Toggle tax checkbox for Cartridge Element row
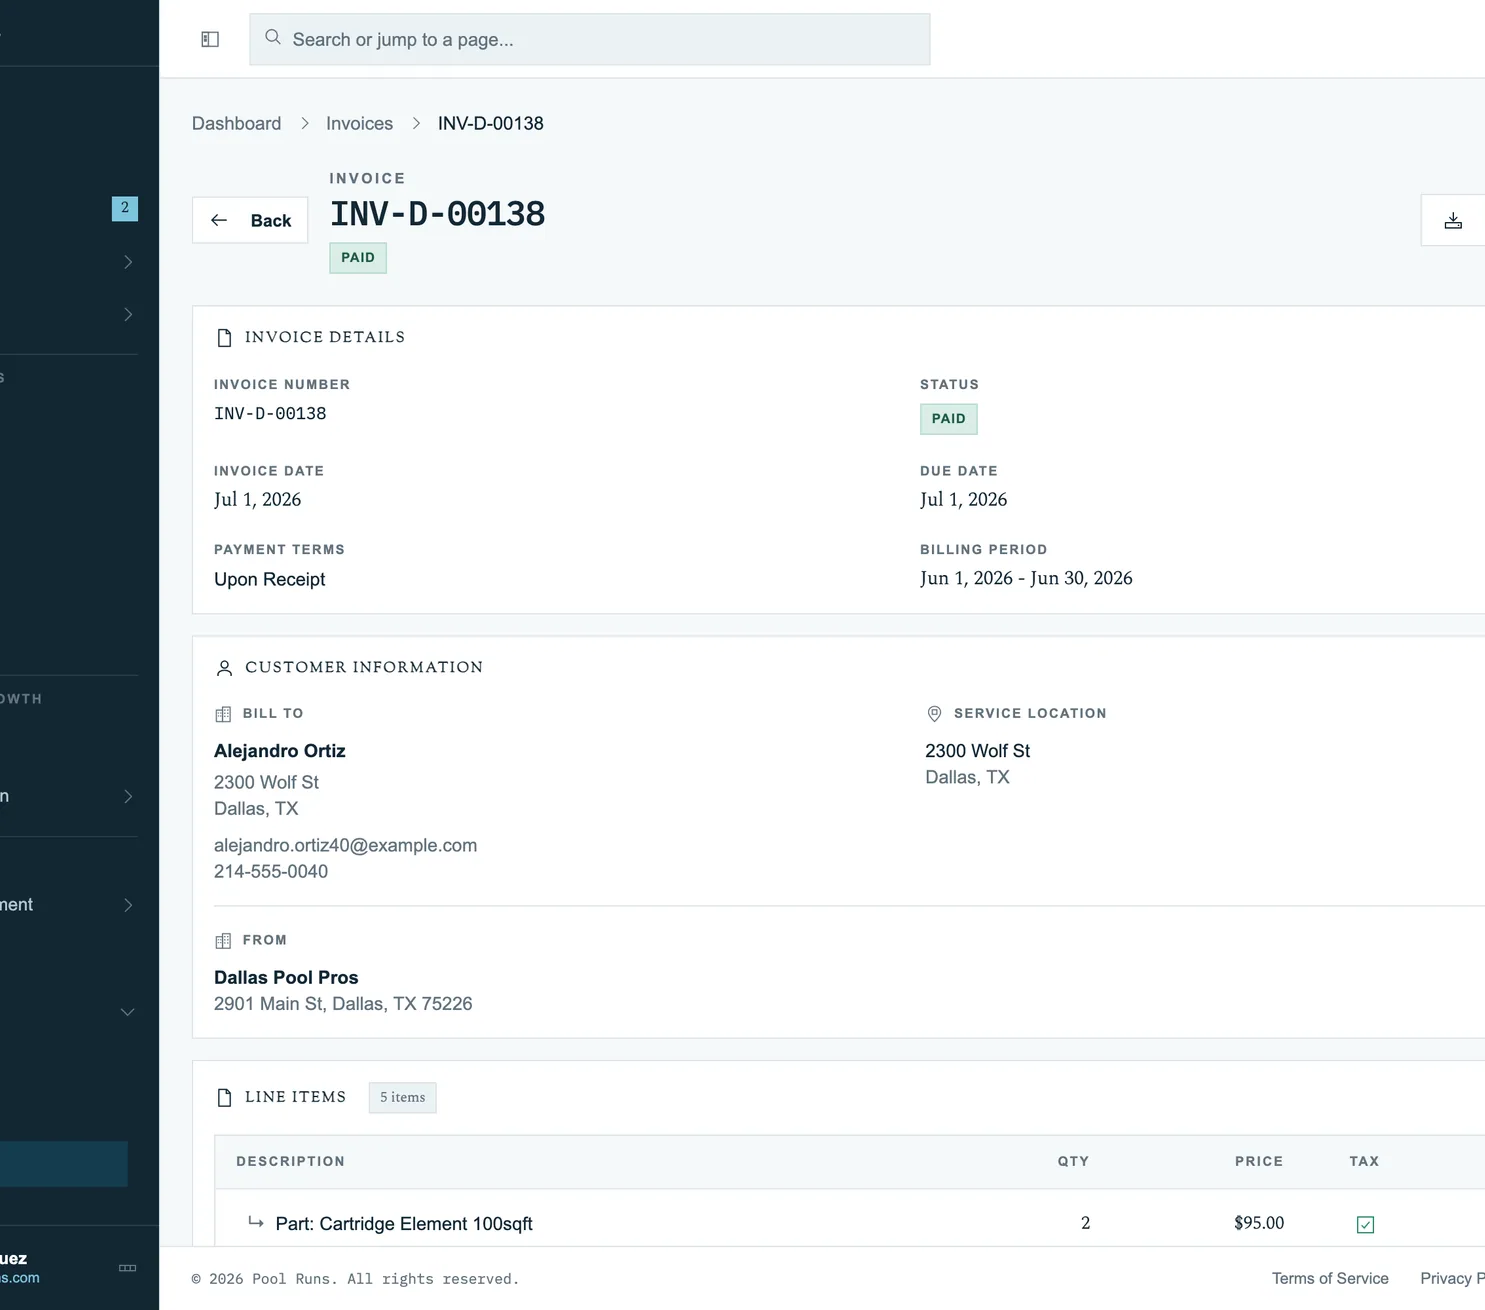1485x1310 pixels. 1365,1224
